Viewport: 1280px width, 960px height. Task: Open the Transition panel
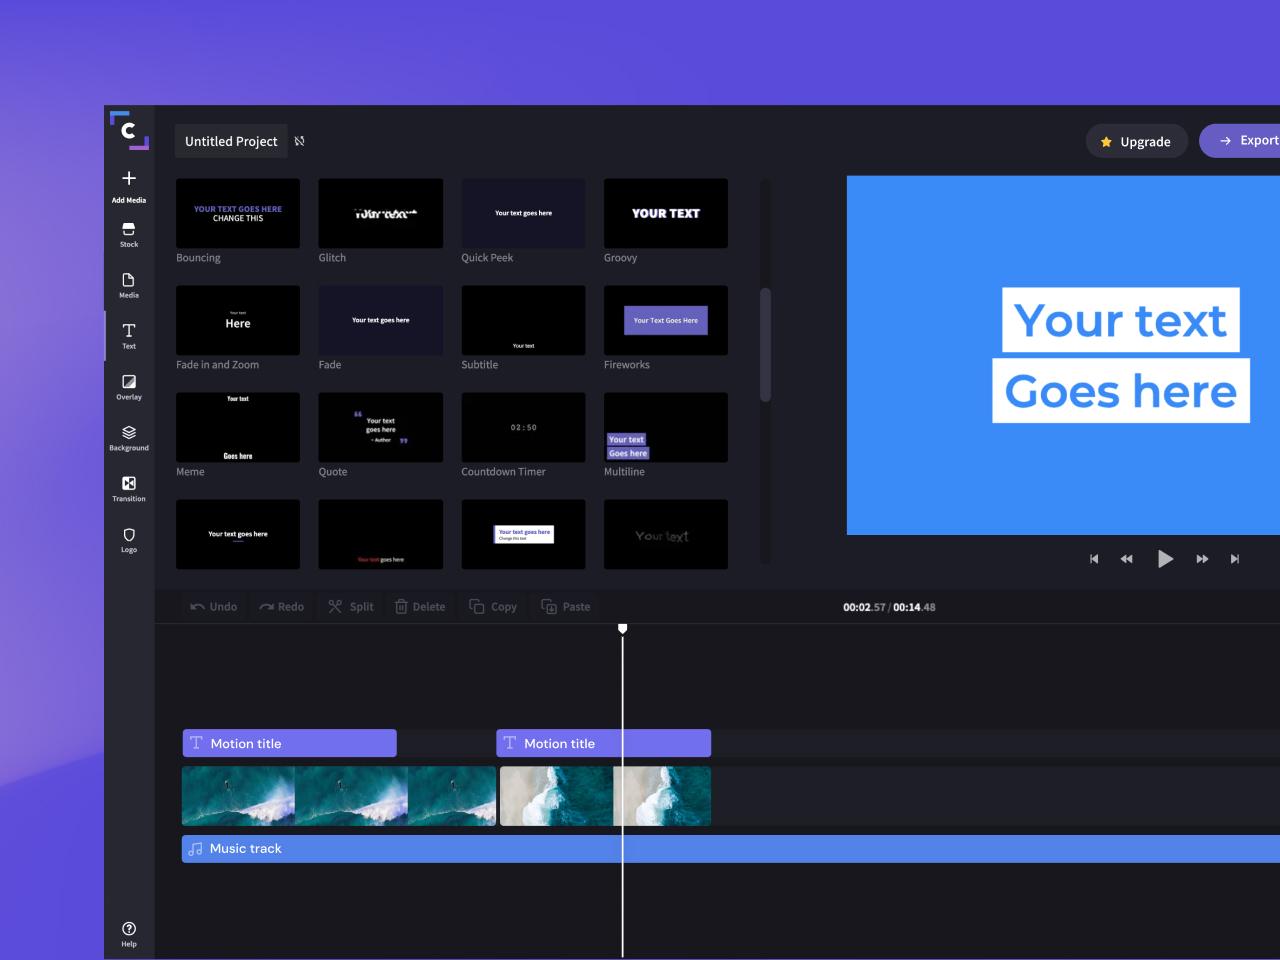tap(129, 489)
